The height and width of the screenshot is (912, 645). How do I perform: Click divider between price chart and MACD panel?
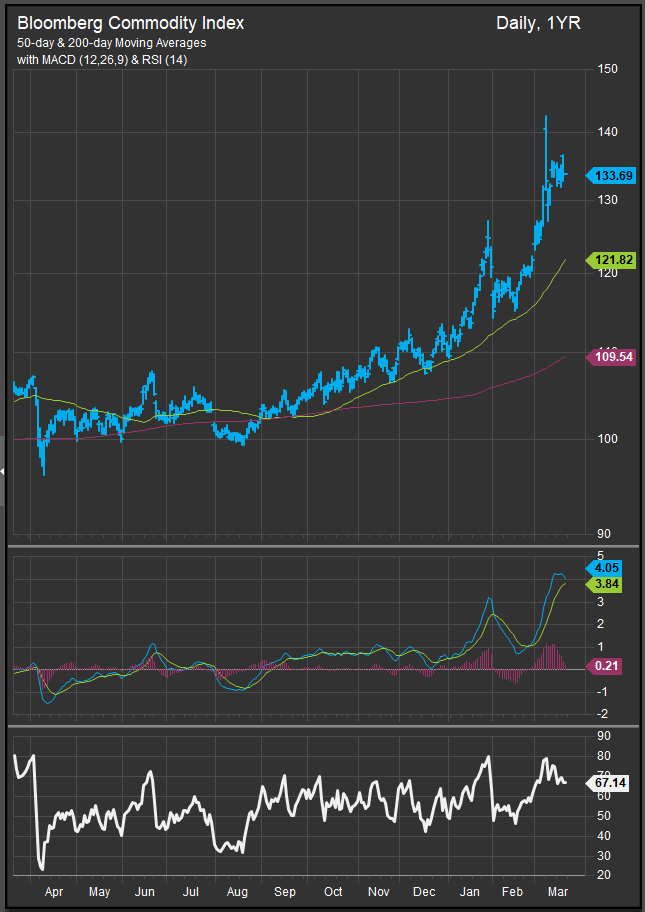point(322,545)
